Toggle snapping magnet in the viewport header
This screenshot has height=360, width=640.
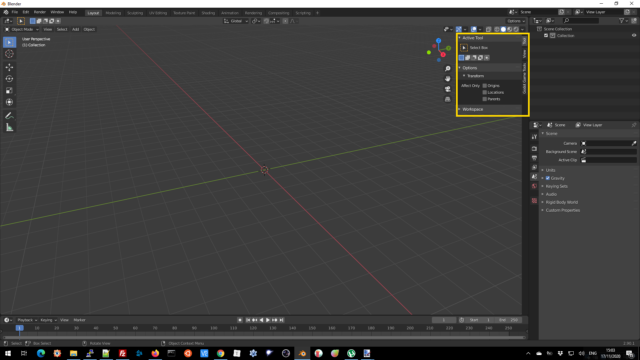(266, 21)
